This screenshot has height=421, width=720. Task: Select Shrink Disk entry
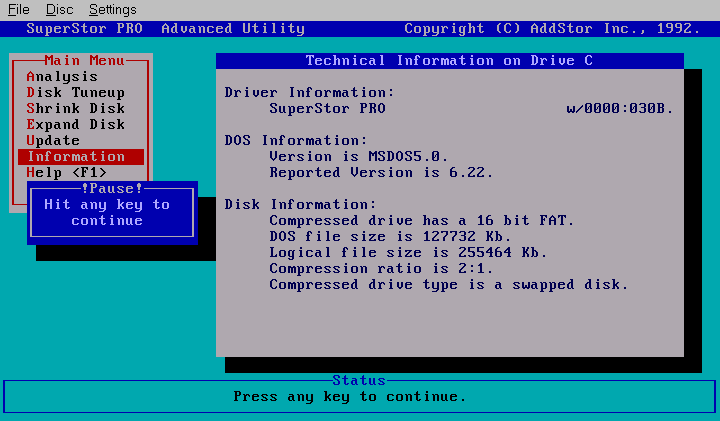tap(76, 109)
